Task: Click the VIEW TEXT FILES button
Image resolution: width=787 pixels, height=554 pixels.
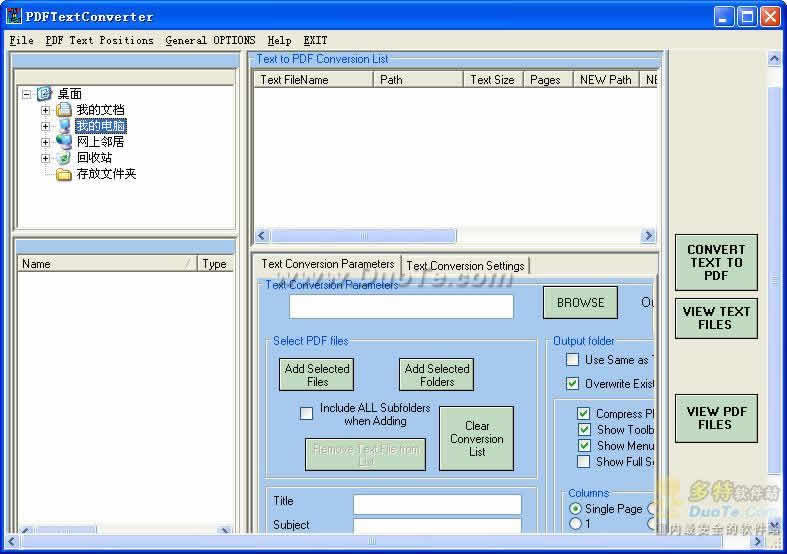Action: coord(716,318)
